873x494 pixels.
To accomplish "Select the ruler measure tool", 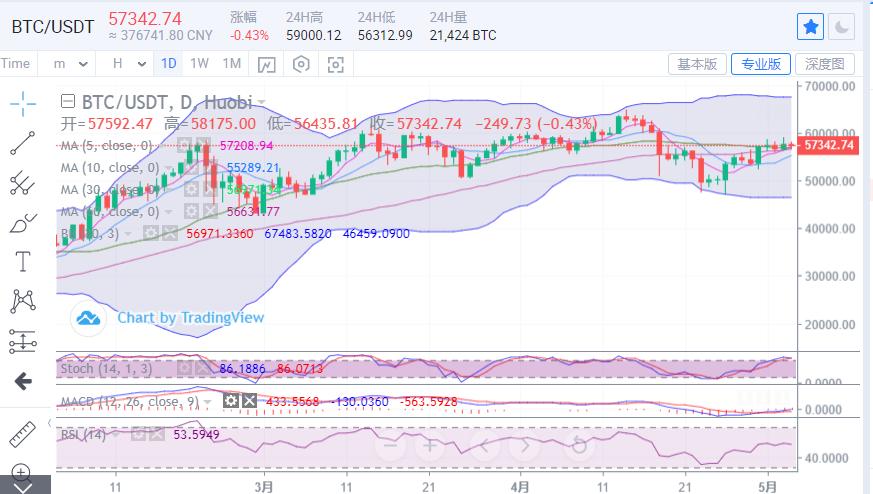I will [x=23, y=434].
